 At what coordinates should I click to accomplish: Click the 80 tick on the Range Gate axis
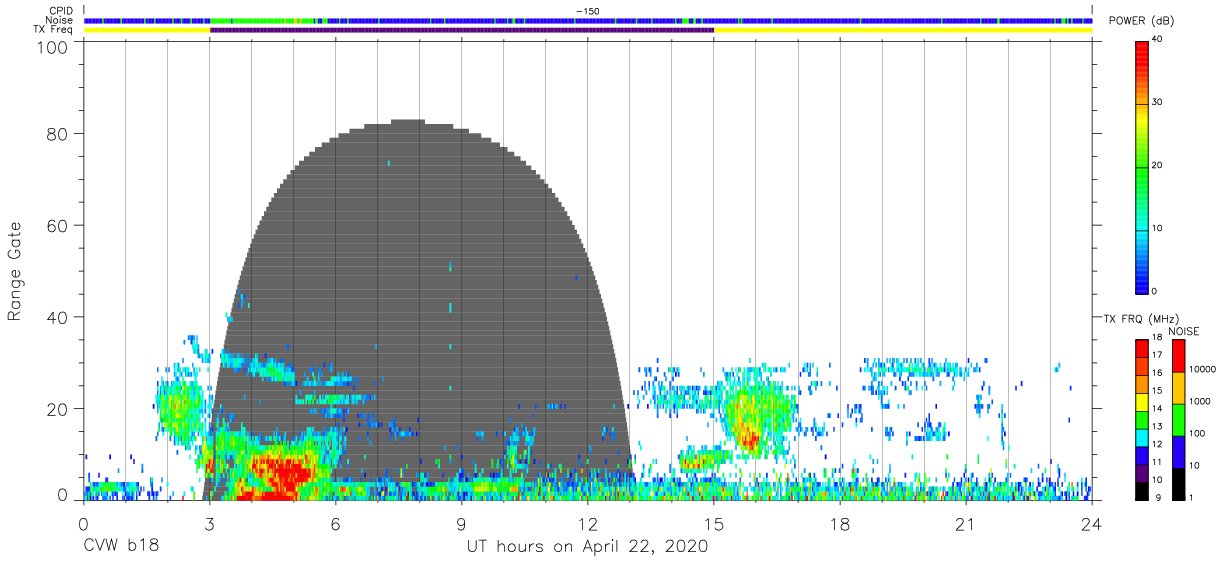(58, 133)
